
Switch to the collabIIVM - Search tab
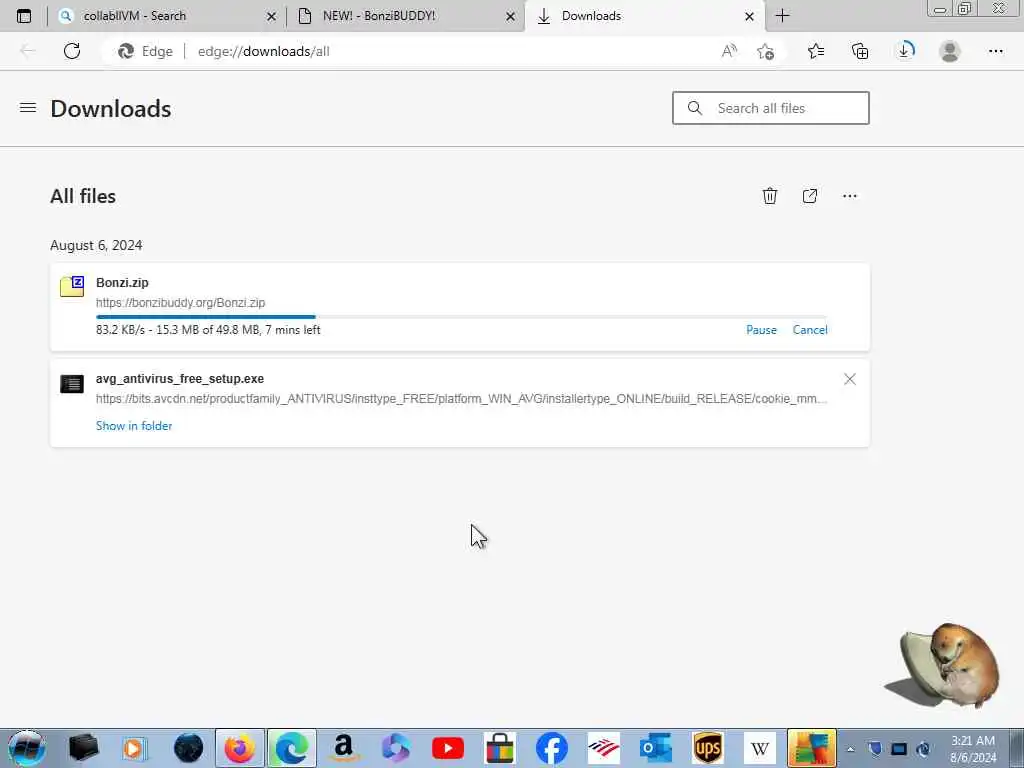pos(167,16)
